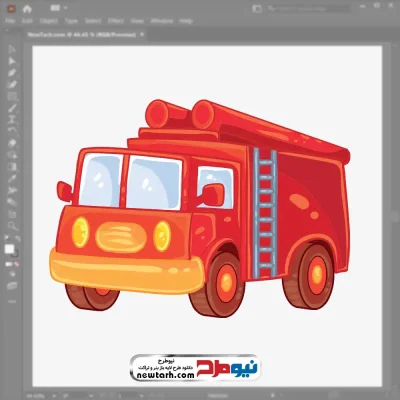
Task: Select the Zoom magnifier tool
Action: [12, 226]
